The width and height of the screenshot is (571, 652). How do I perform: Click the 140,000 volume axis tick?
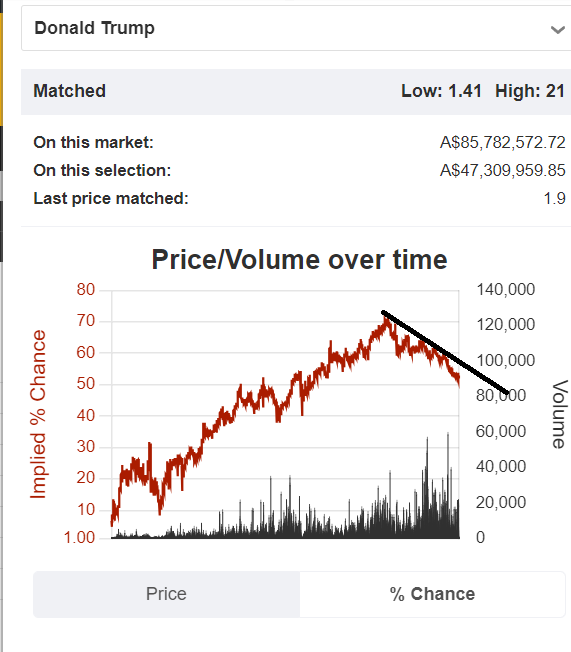coord(506,289)
